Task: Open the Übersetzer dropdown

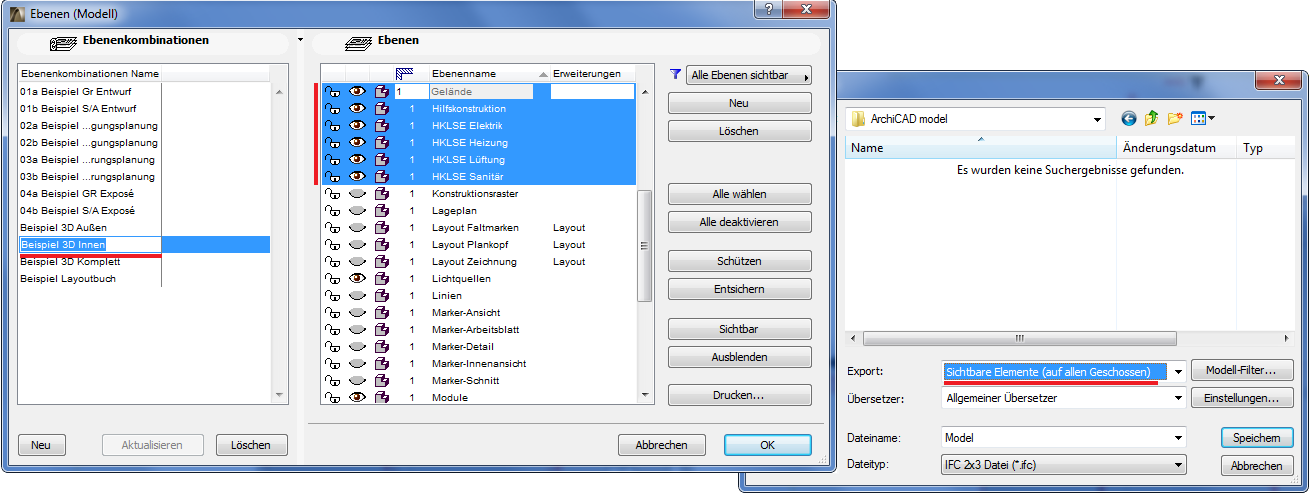Action: click(x=1177, y=398)
